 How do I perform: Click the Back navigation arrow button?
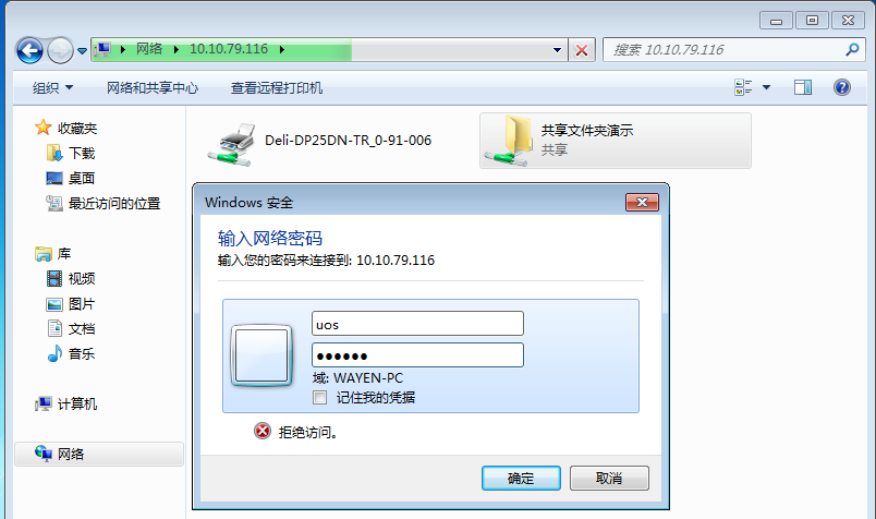(30, 51)
